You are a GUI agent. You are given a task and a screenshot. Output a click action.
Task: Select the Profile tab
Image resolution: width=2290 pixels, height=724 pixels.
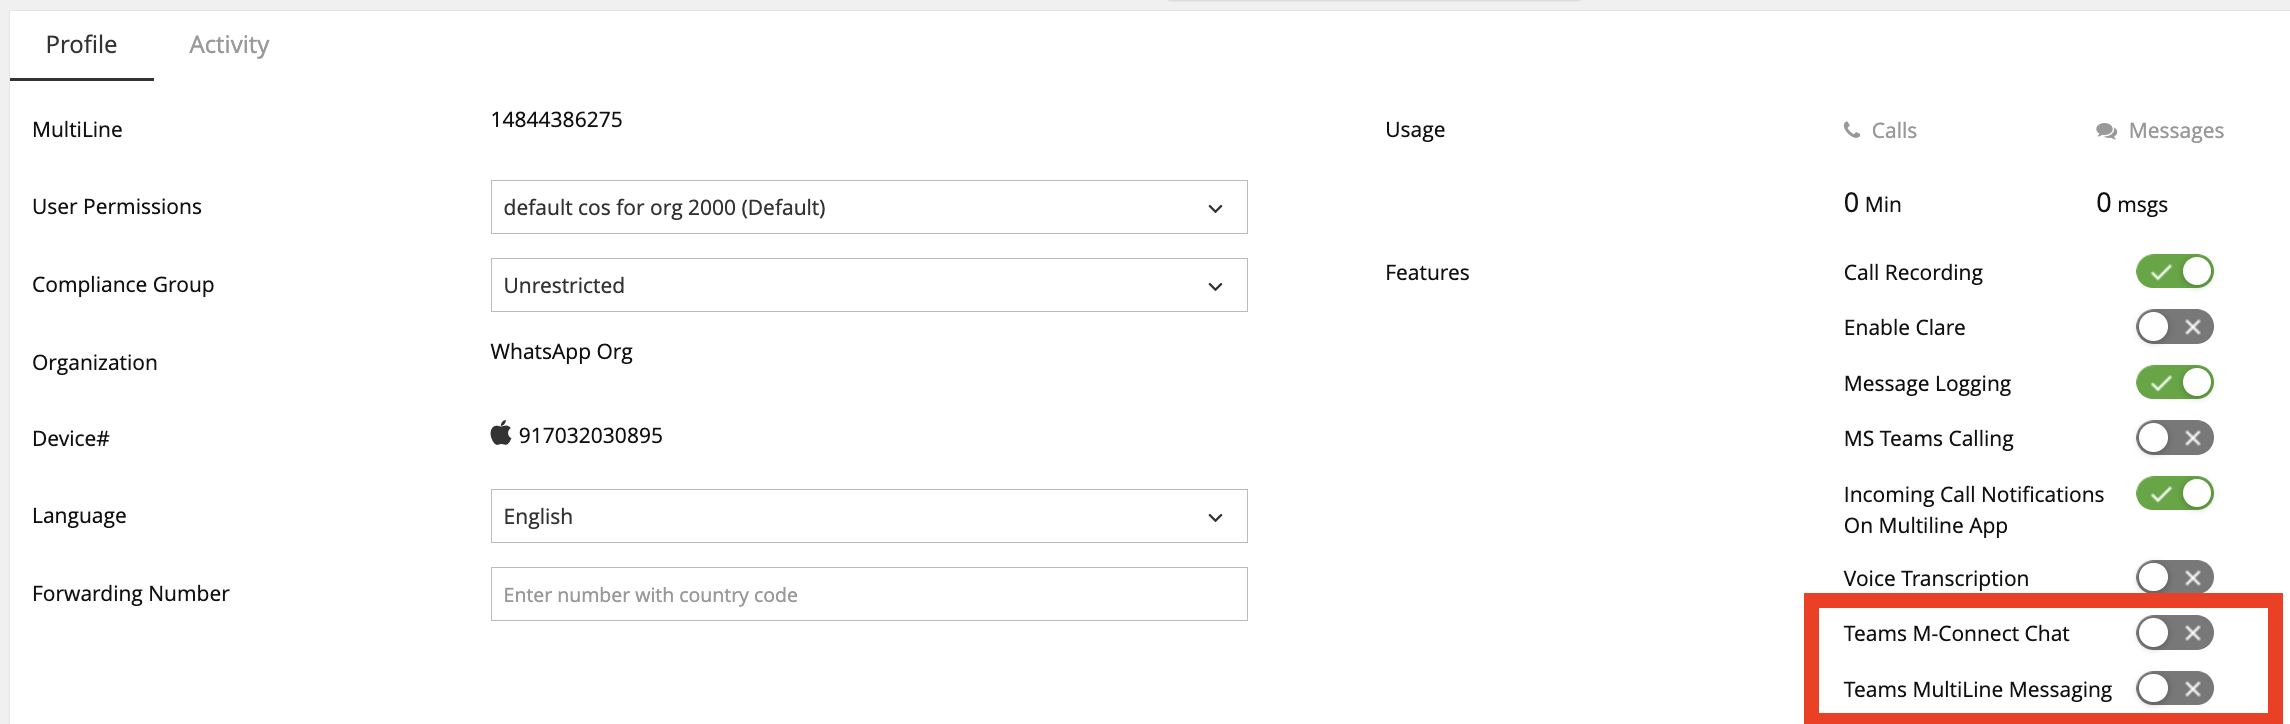coord(81,45)
